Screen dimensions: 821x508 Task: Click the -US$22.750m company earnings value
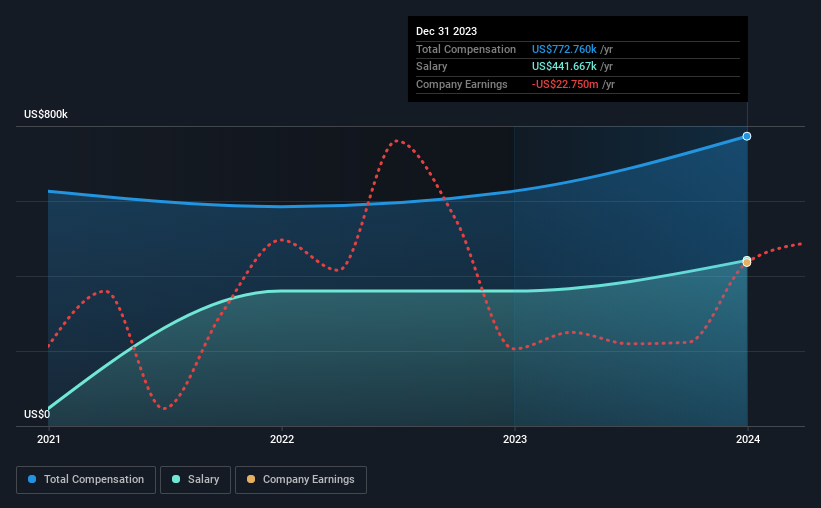click(565, 84)
